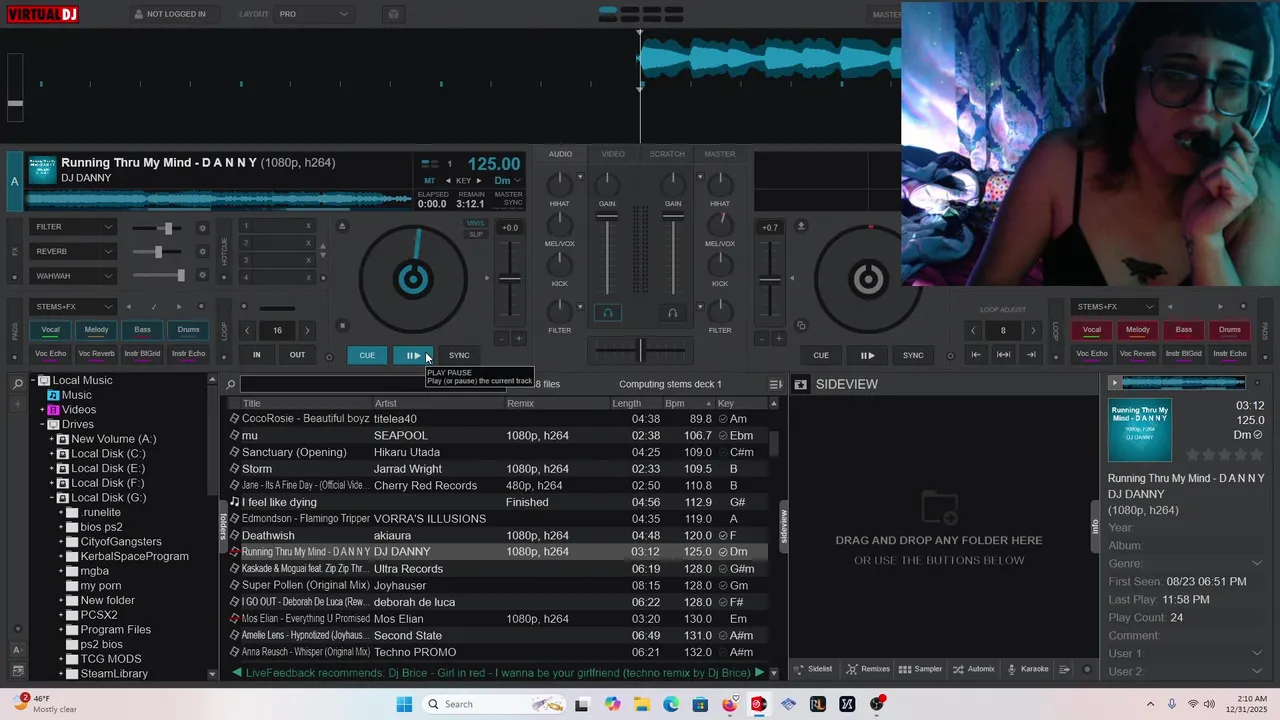Open the Sidelist panel
Viewport: 1280px width, 720px height.
click(x=814, y=669)
